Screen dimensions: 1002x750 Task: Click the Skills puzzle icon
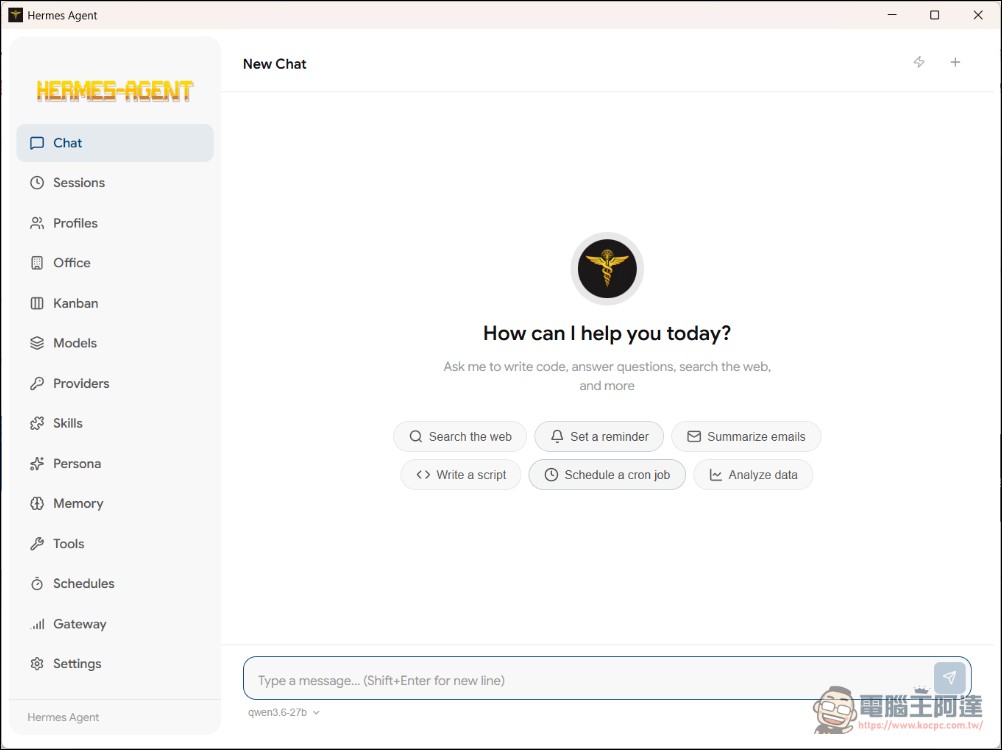(x=37, y=423)
